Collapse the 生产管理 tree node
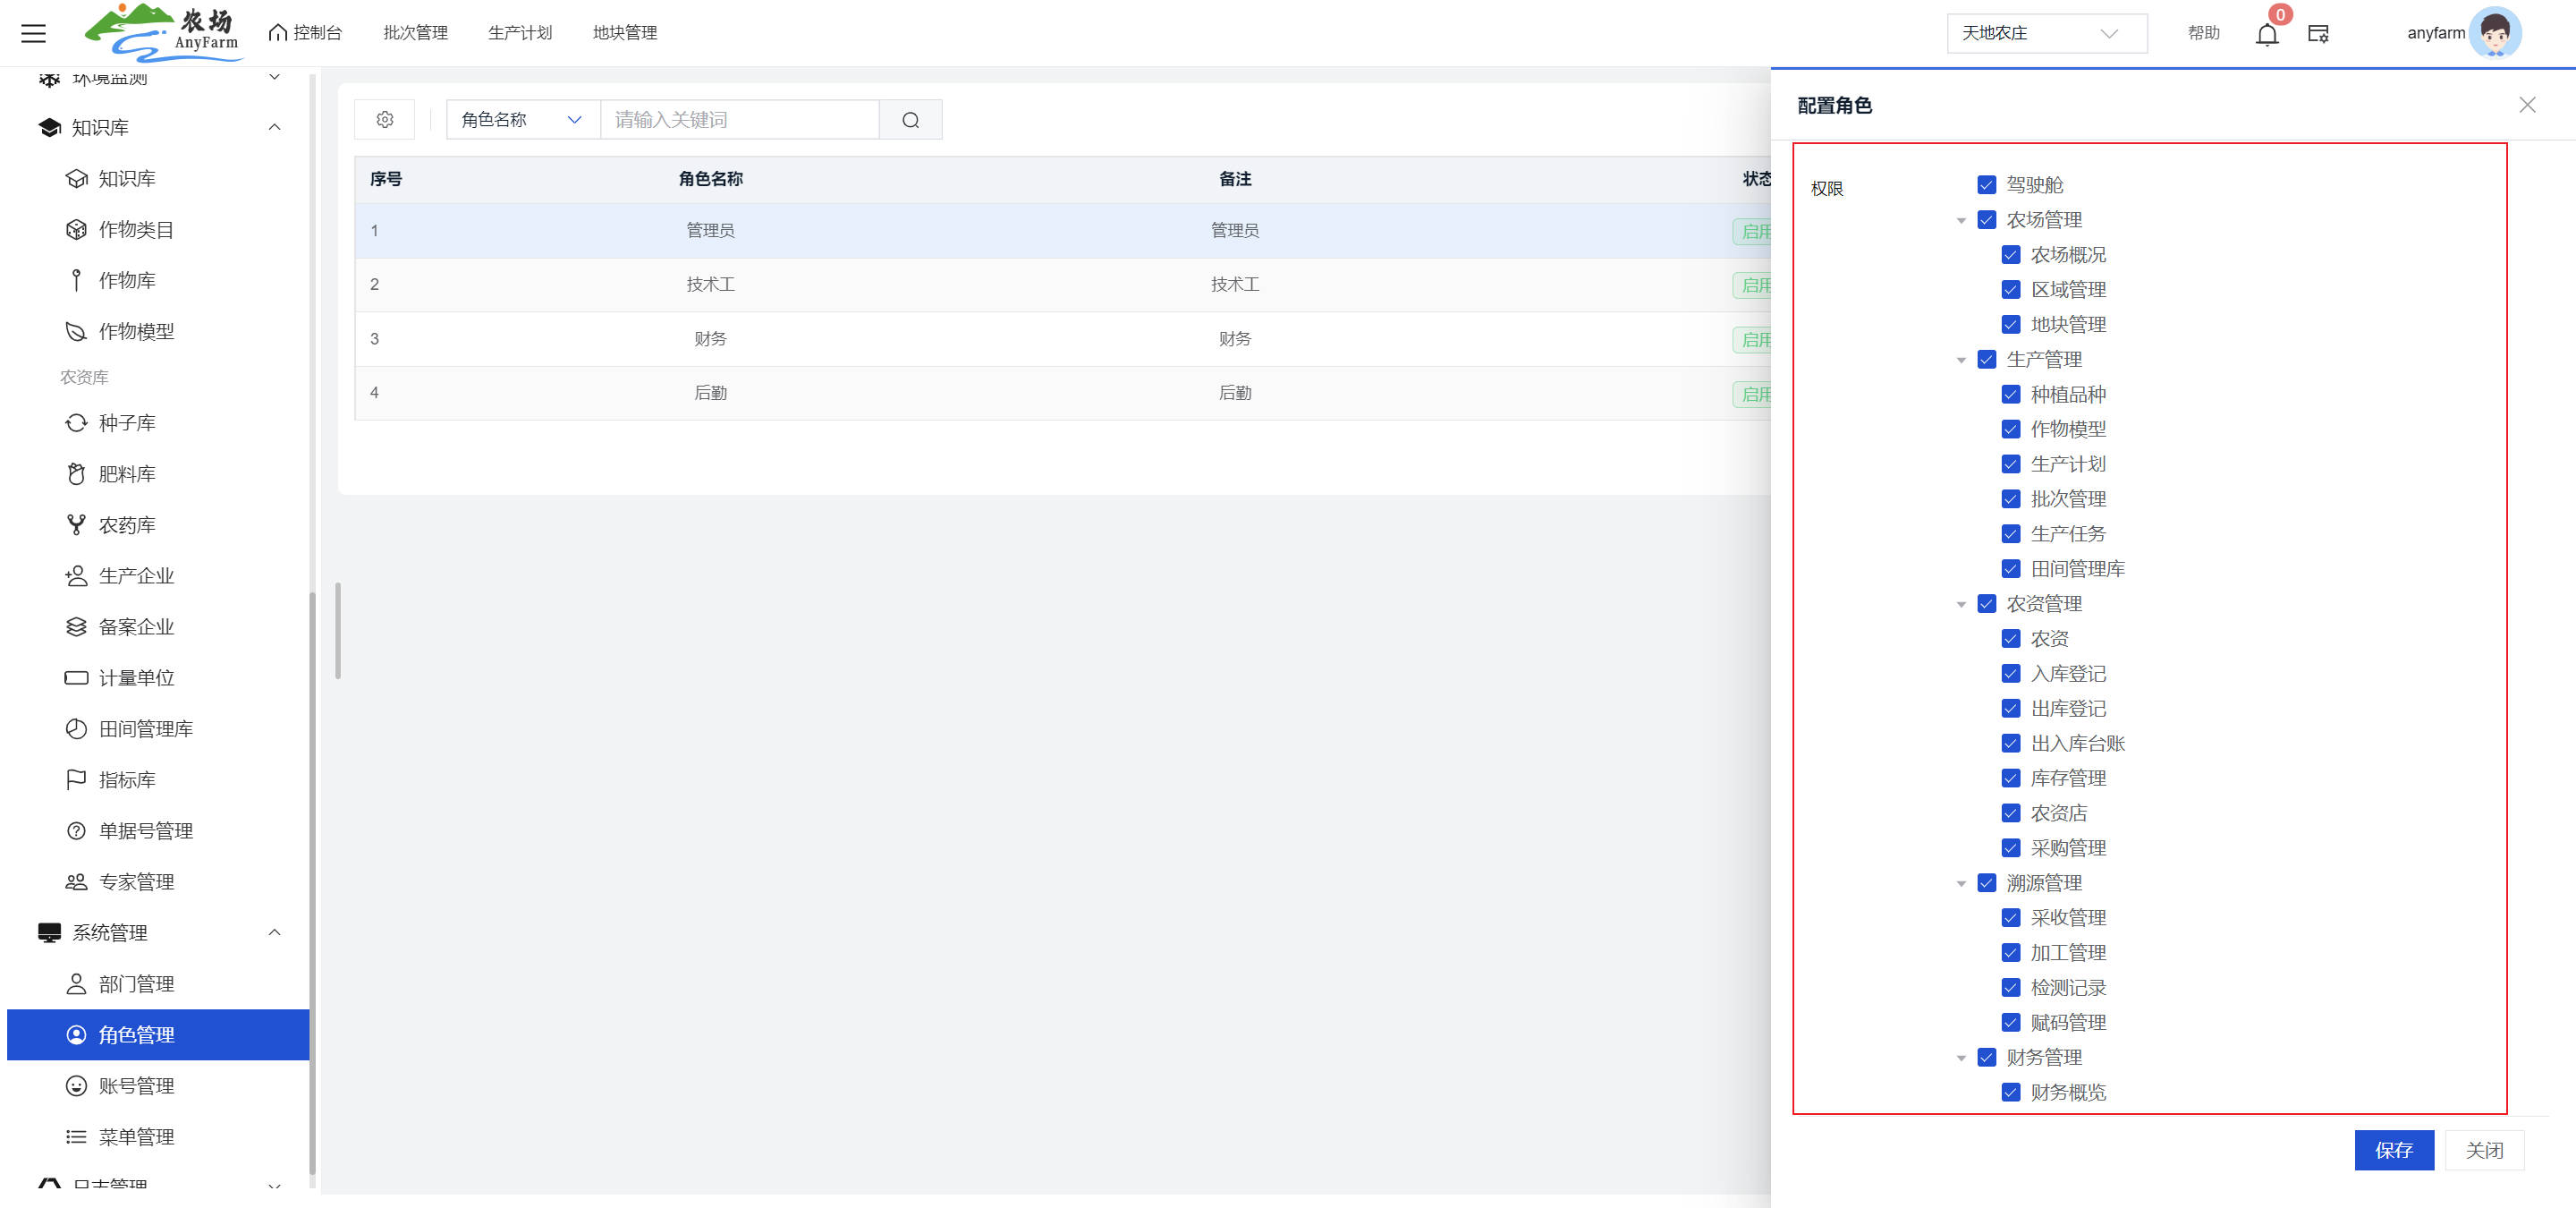Viewport: 2576px width, 1208px height. click(x=1961, y=360)
